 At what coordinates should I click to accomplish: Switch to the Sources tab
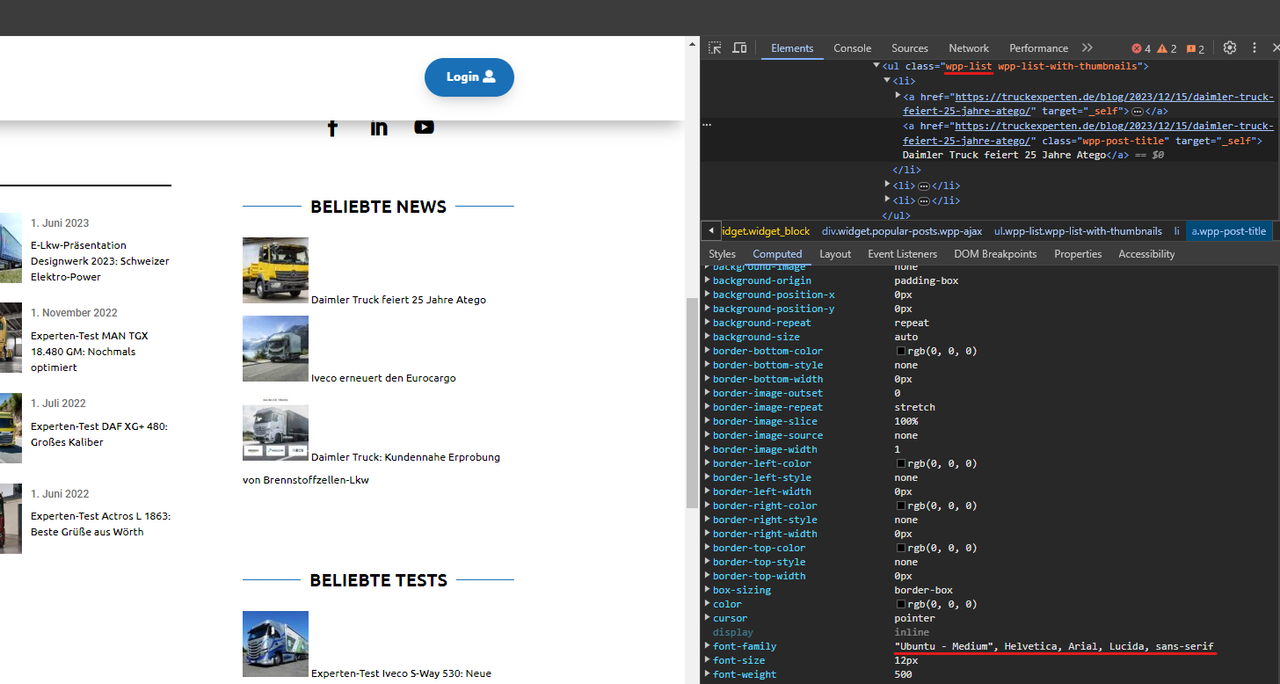[x=910, y=48]
